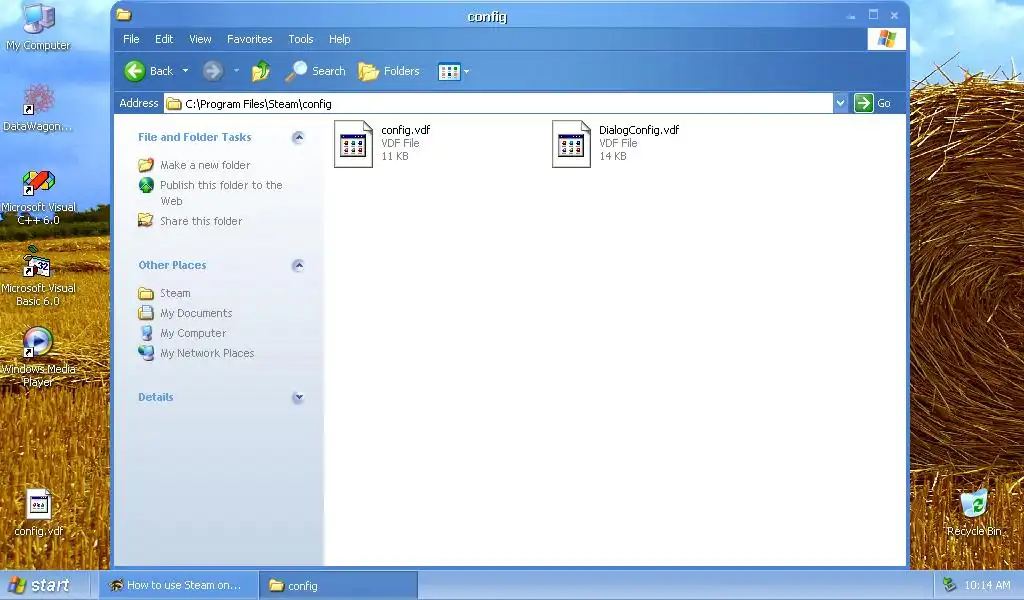The image size is (1024, 600).
Task: Click the Make a new folder icon
Action: click(146, 165)
